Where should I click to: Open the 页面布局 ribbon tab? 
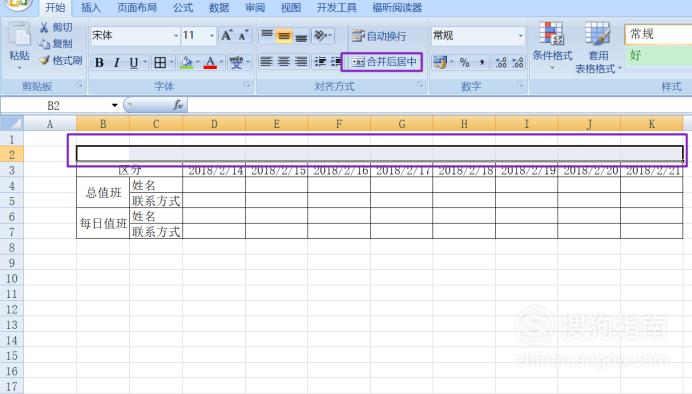(x=137, y=8)
